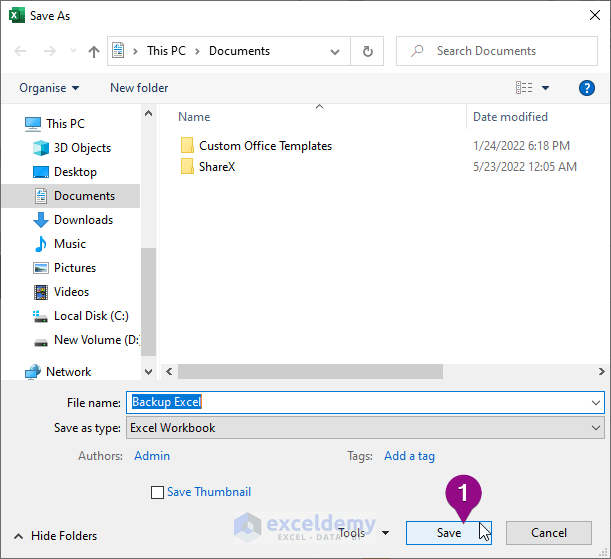
Task: Enable the Save Thumbnail checkbox
Action: (x=157, y=492)
